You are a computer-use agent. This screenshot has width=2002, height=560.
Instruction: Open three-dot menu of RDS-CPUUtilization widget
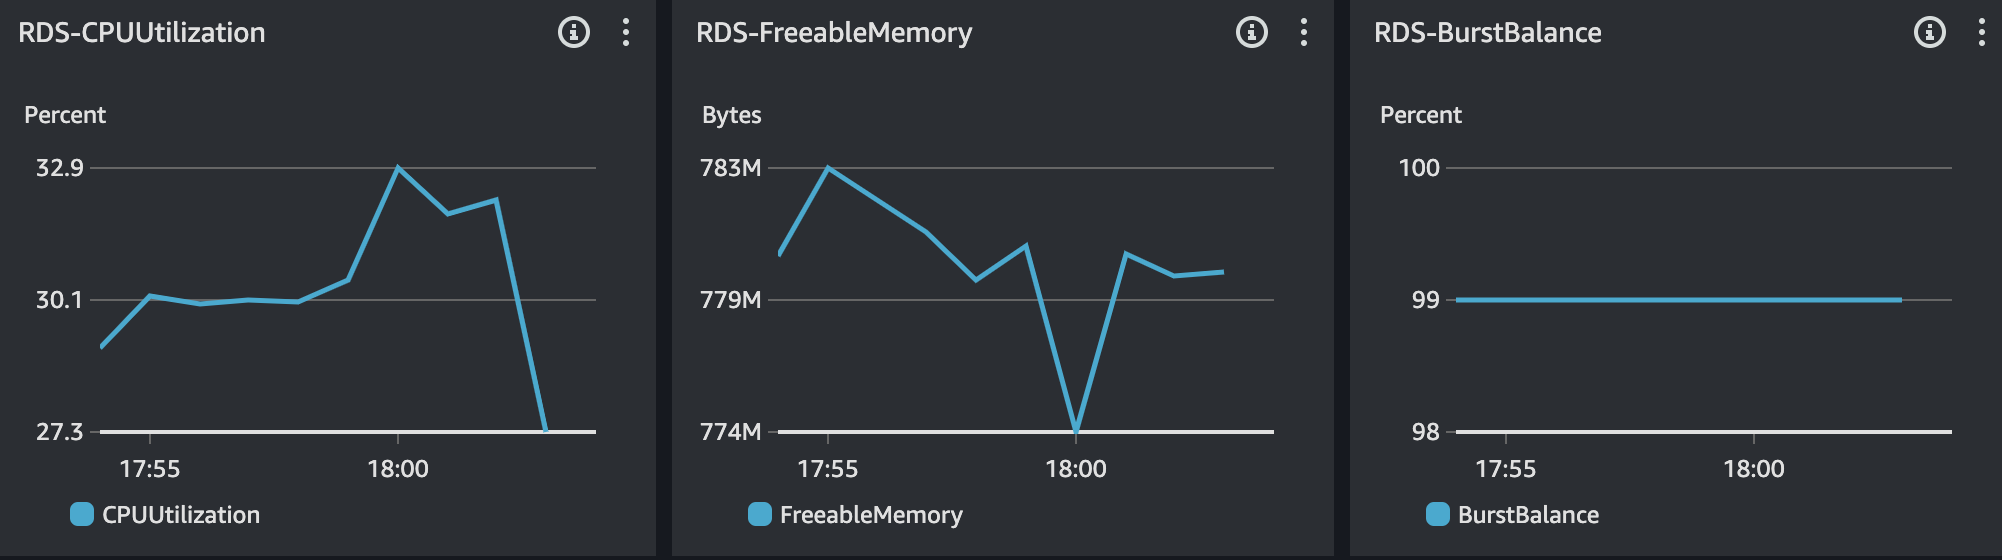(x=626, y=33)
